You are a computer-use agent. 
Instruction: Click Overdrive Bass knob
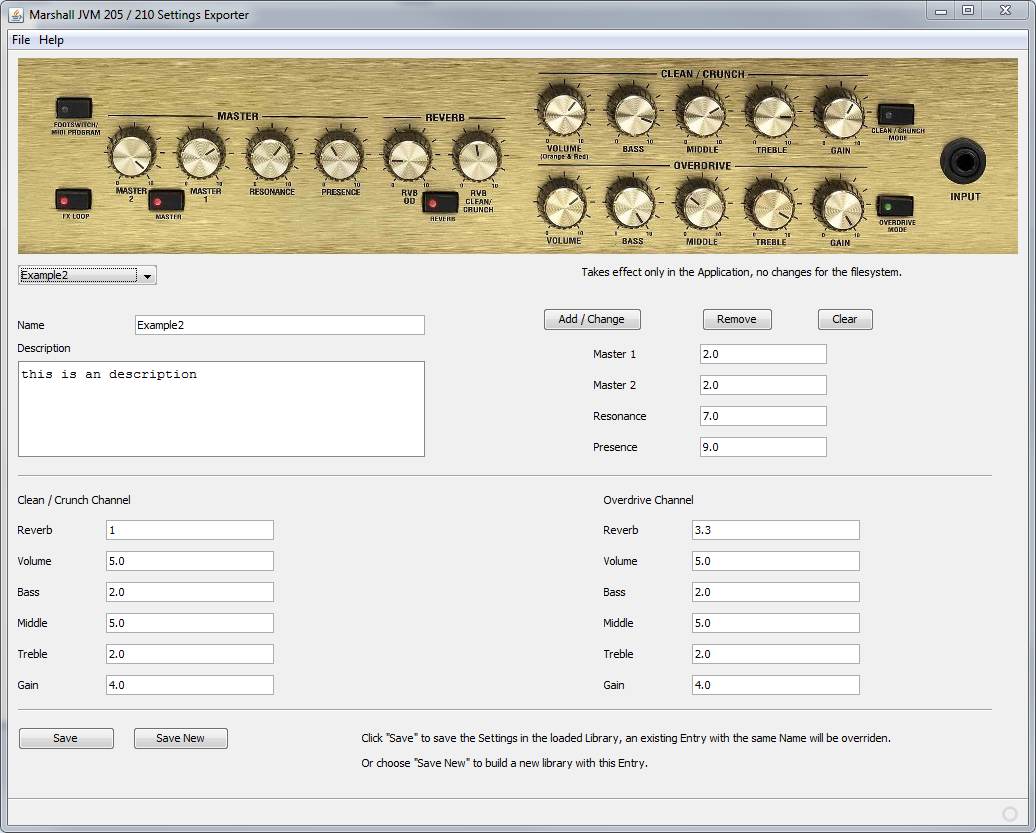tap(632, 205)
